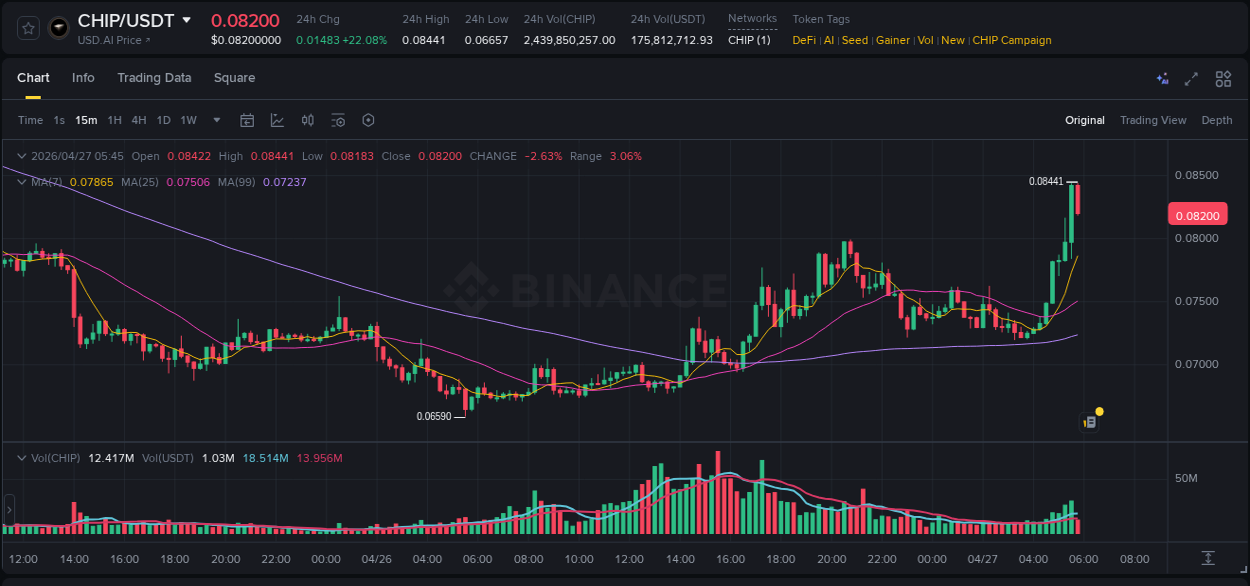Open the Info tab
The image size is (1250, 586).
click(83, 78)
